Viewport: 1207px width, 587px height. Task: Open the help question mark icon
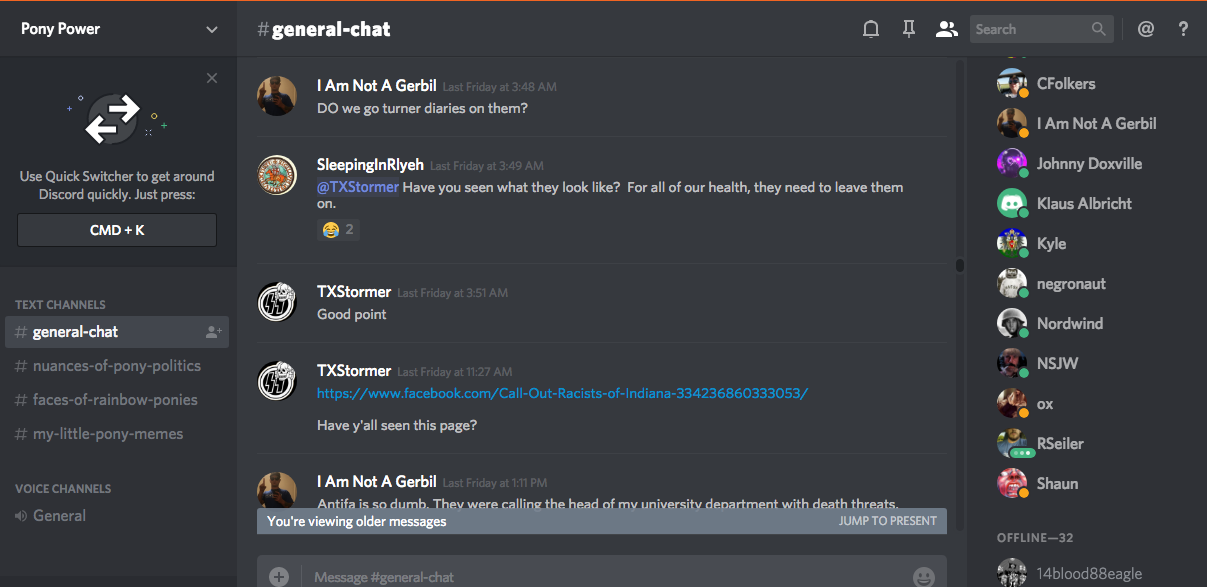(x=1183, y=29)
